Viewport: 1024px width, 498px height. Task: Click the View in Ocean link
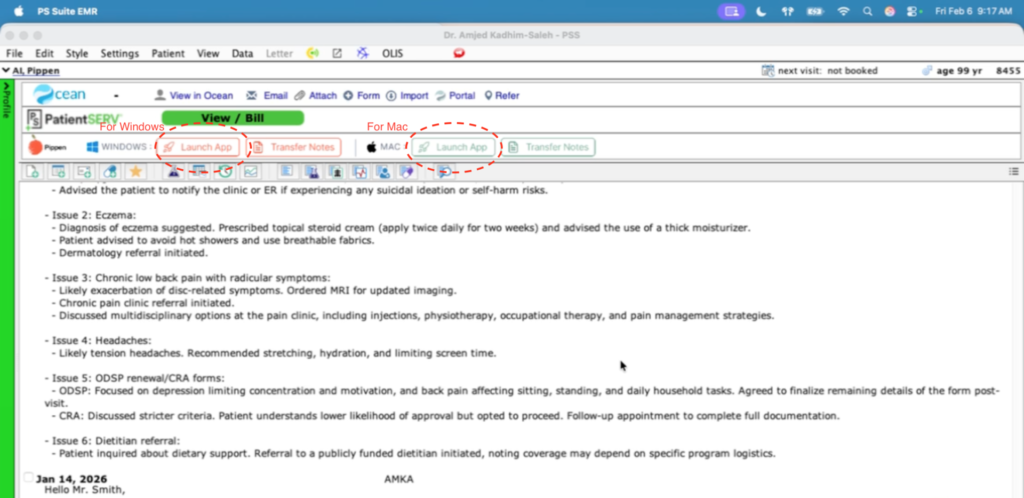(193, 96)
